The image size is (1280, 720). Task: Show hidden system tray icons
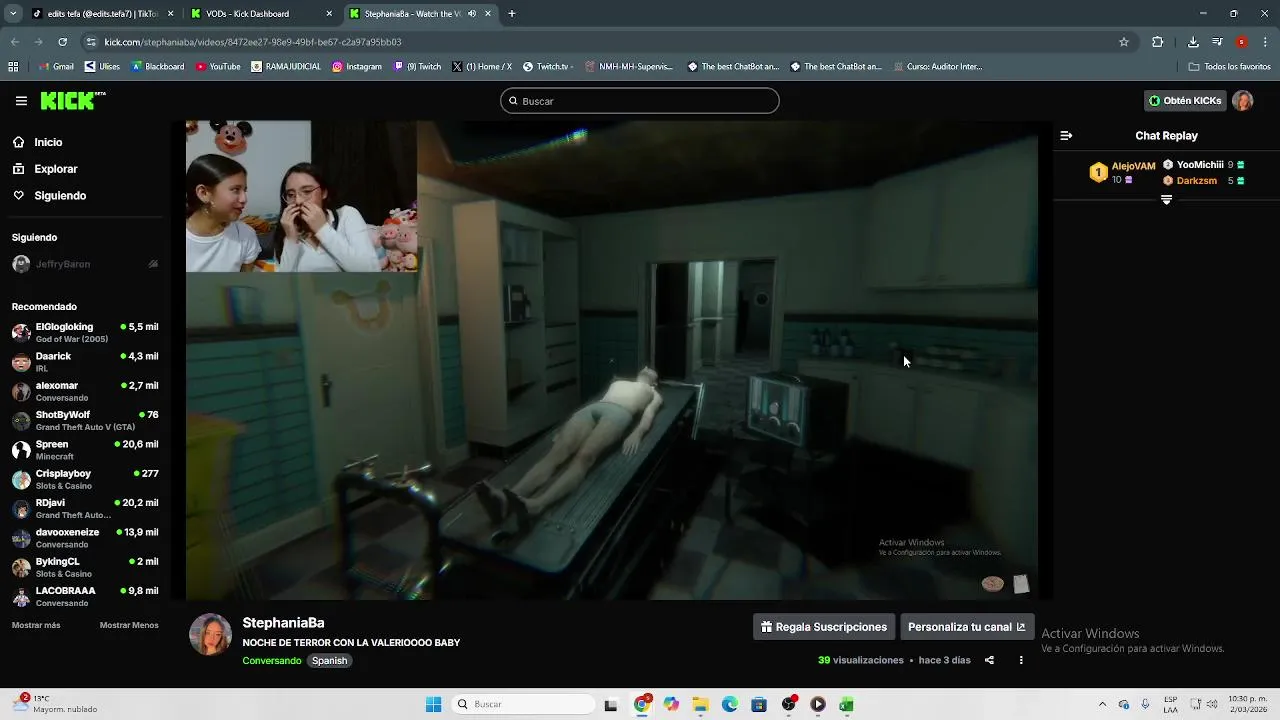(x=1102, y=704)
